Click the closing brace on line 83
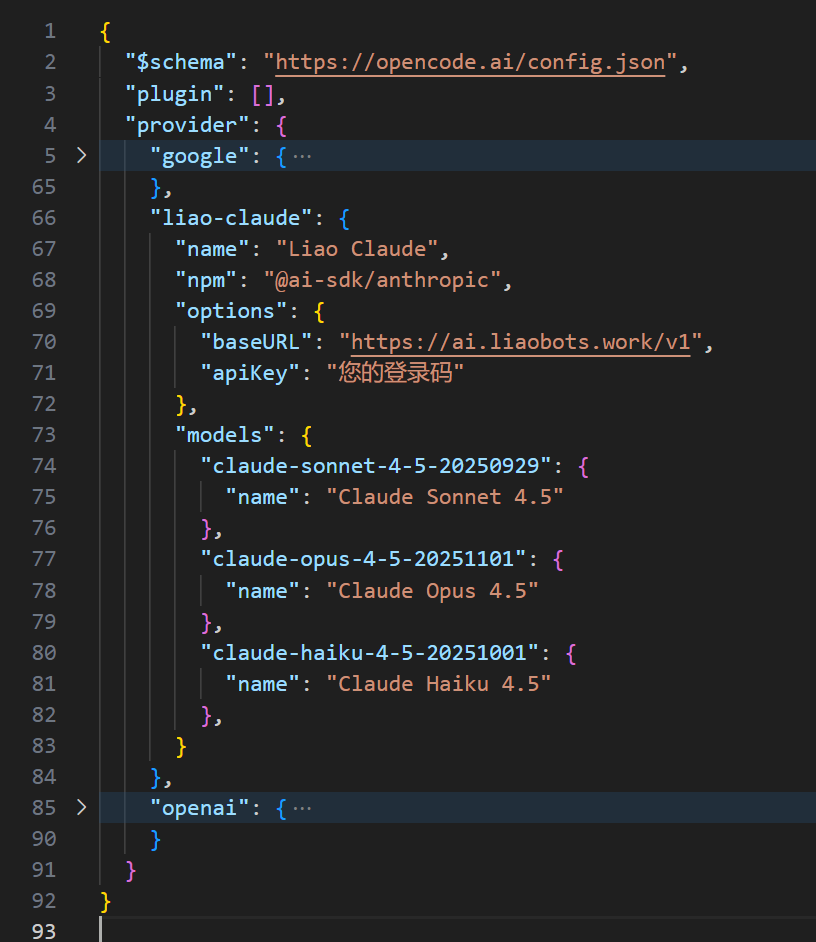This screenshot has width=816, height=942. 181,746
